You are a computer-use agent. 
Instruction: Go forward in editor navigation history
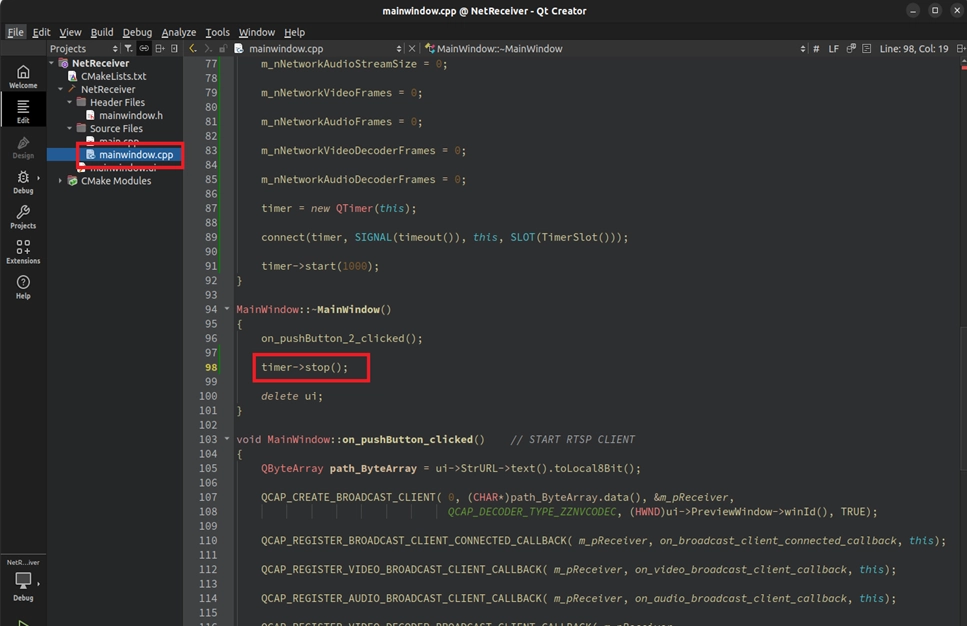(208, 48)
